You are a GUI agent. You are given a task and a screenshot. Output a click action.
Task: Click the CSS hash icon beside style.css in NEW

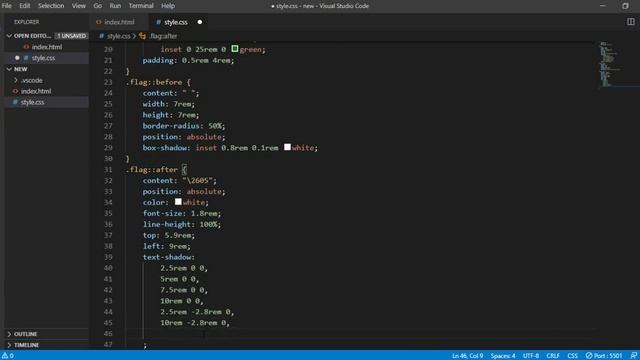pyautogui.click(x=16, y=102)
